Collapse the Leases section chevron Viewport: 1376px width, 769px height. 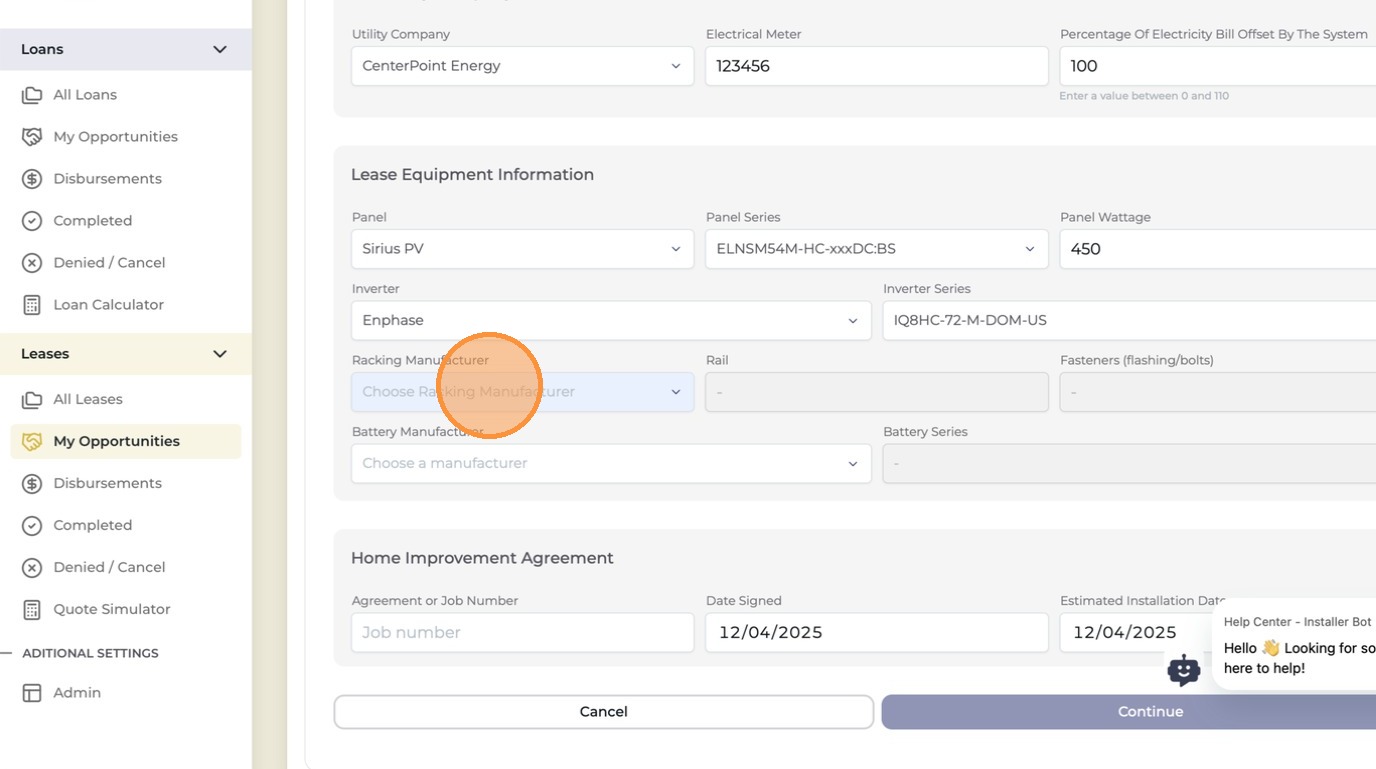click(220, 354)
